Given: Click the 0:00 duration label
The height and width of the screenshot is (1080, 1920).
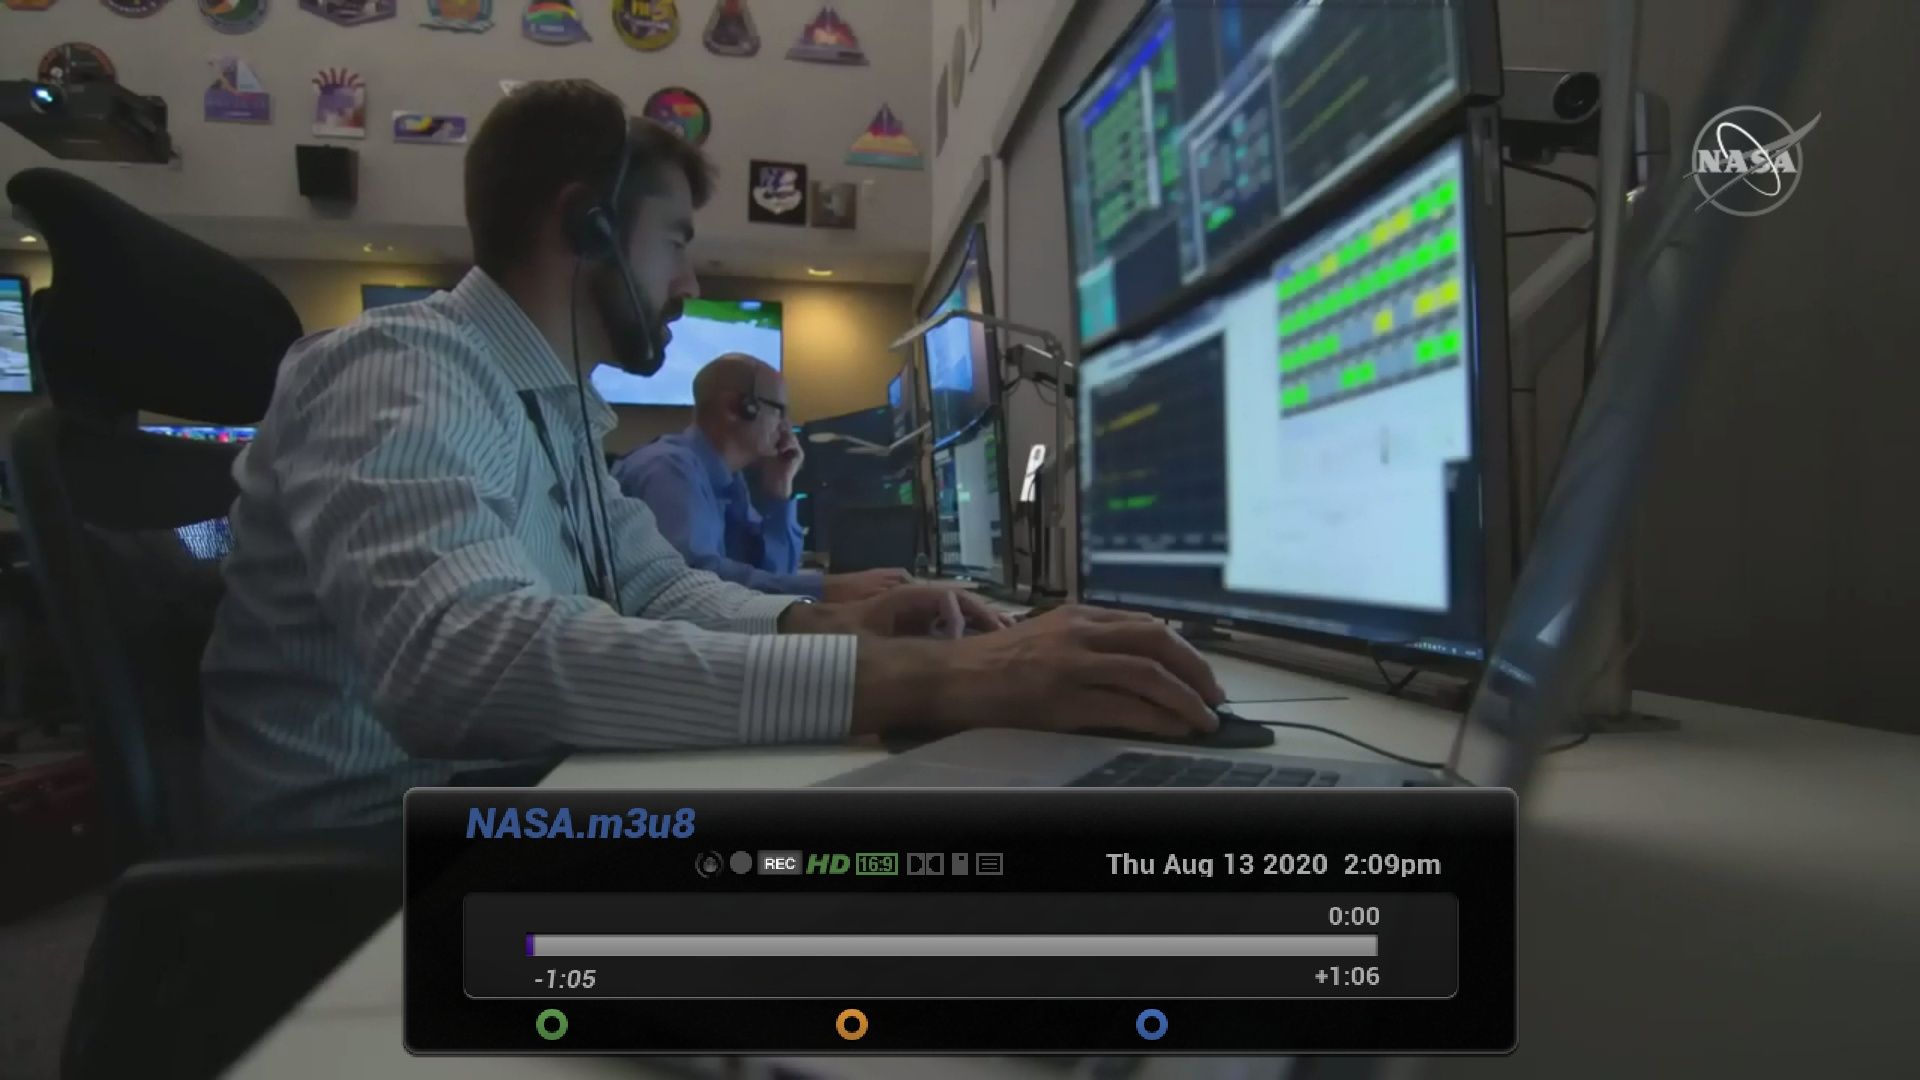Looking at the screenshot, I should 1353,917.
